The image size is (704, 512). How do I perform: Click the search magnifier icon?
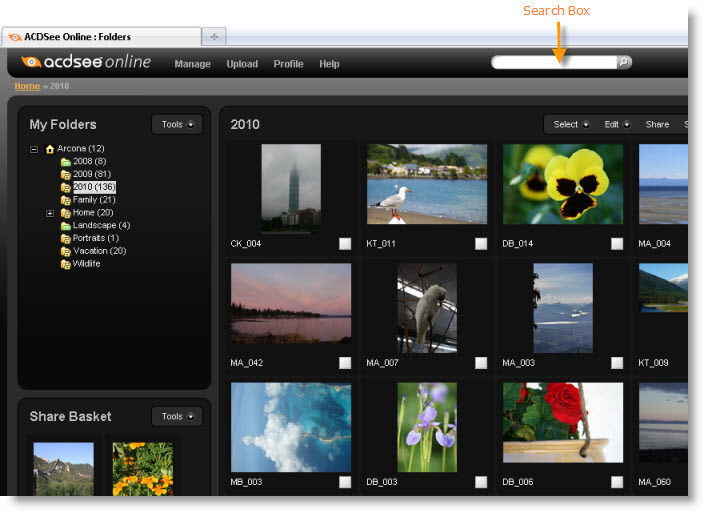click(x=624, y=62)
